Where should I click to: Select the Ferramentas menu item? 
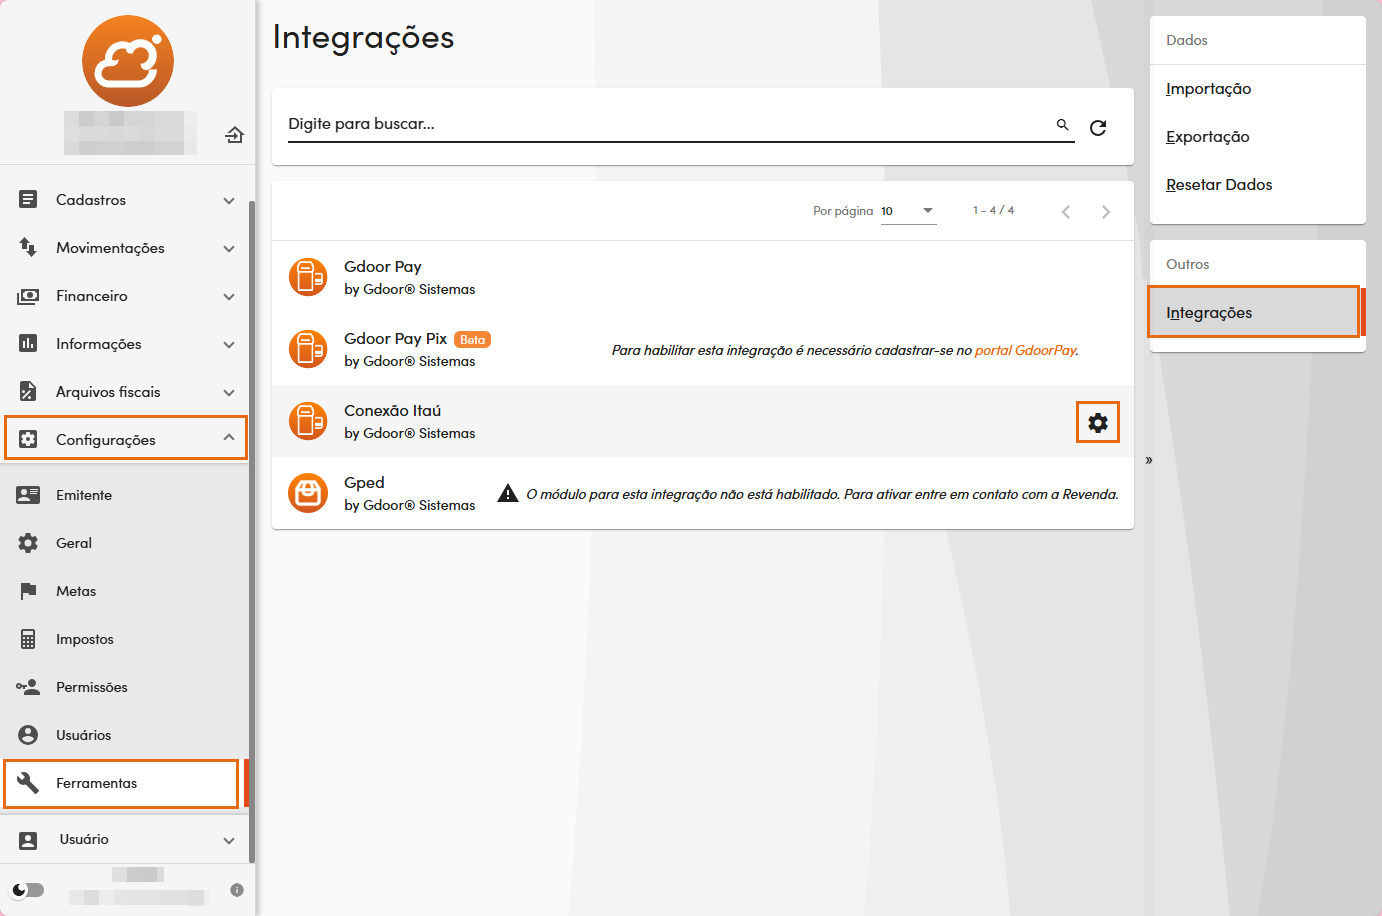pos(124,783)
